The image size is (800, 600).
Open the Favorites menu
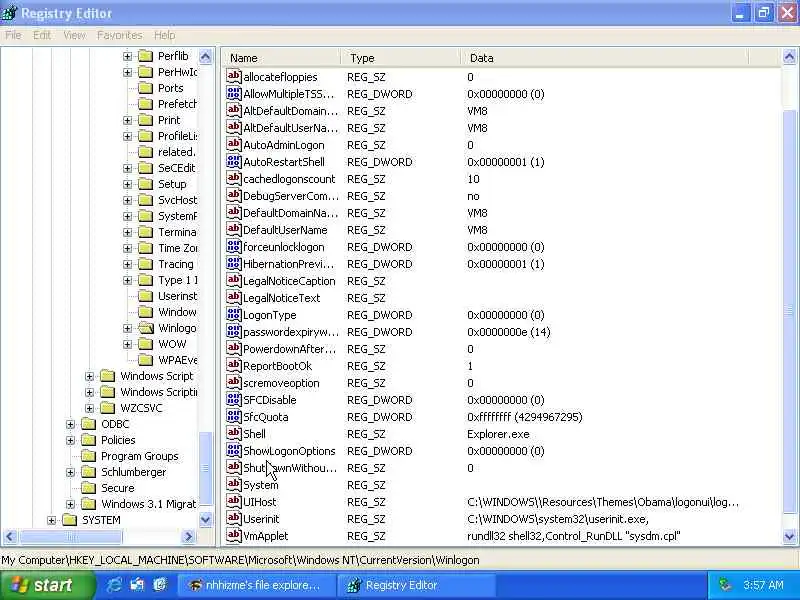[119, 35]
